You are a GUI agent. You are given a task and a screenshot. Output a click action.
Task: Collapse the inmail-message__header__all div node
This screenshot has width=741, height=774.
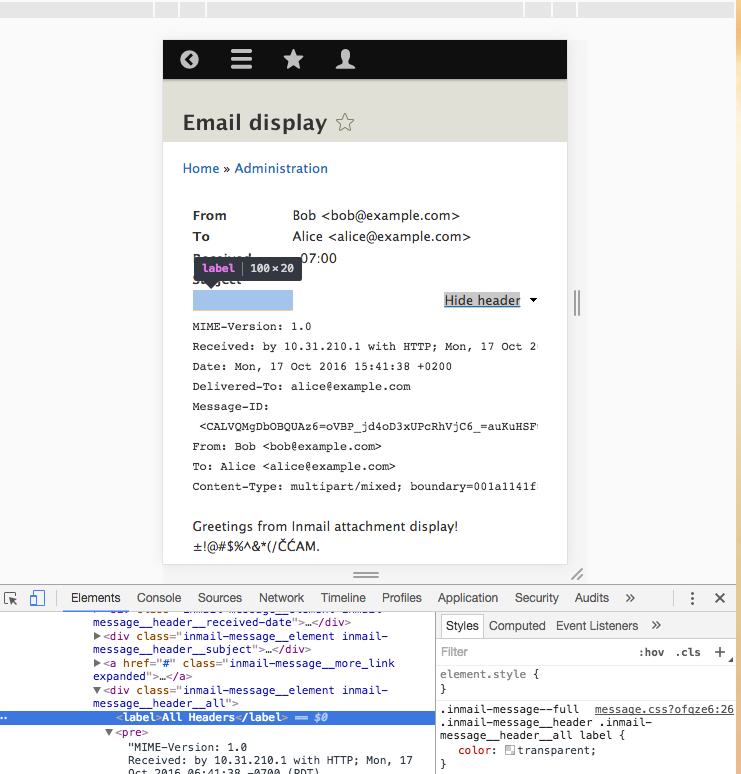click(97, 690)
